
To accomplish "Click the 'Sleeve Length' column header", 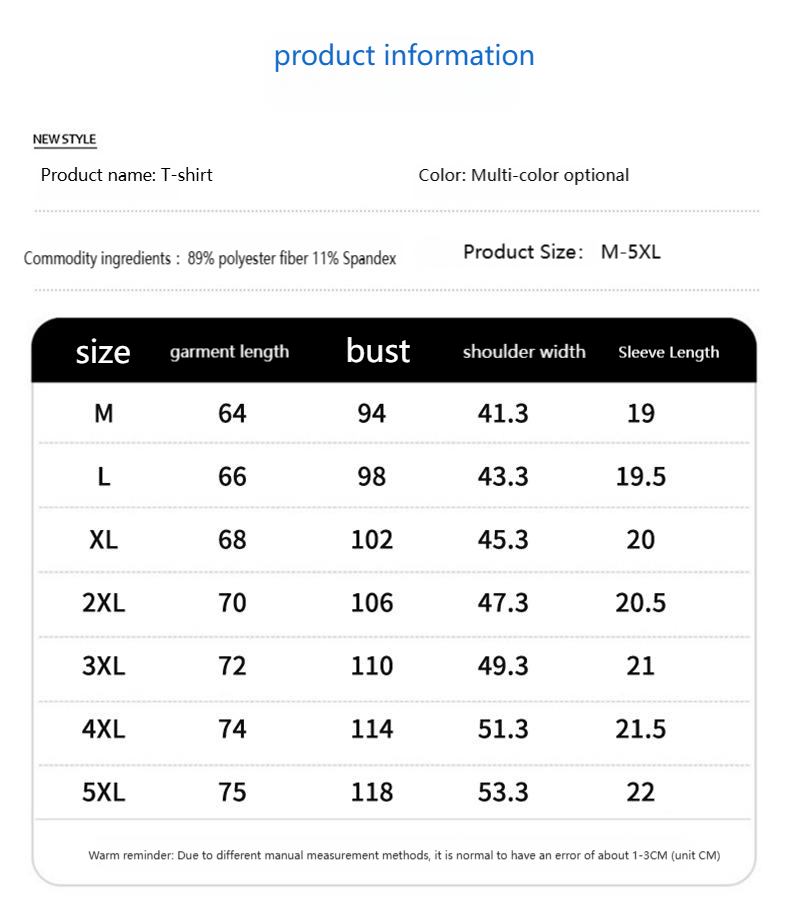I will (x=669, y=352).
